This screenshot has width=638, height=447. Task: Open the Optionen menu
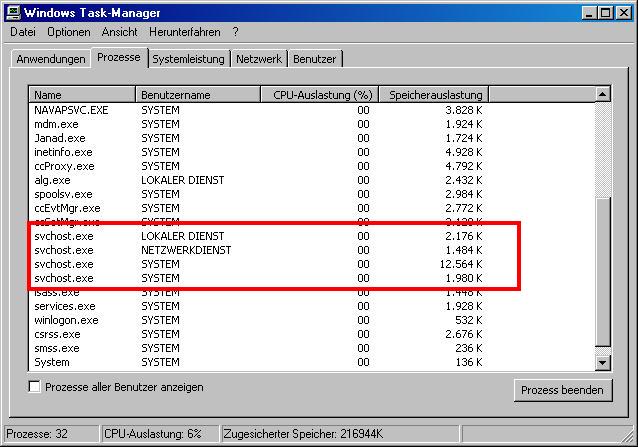69,32
